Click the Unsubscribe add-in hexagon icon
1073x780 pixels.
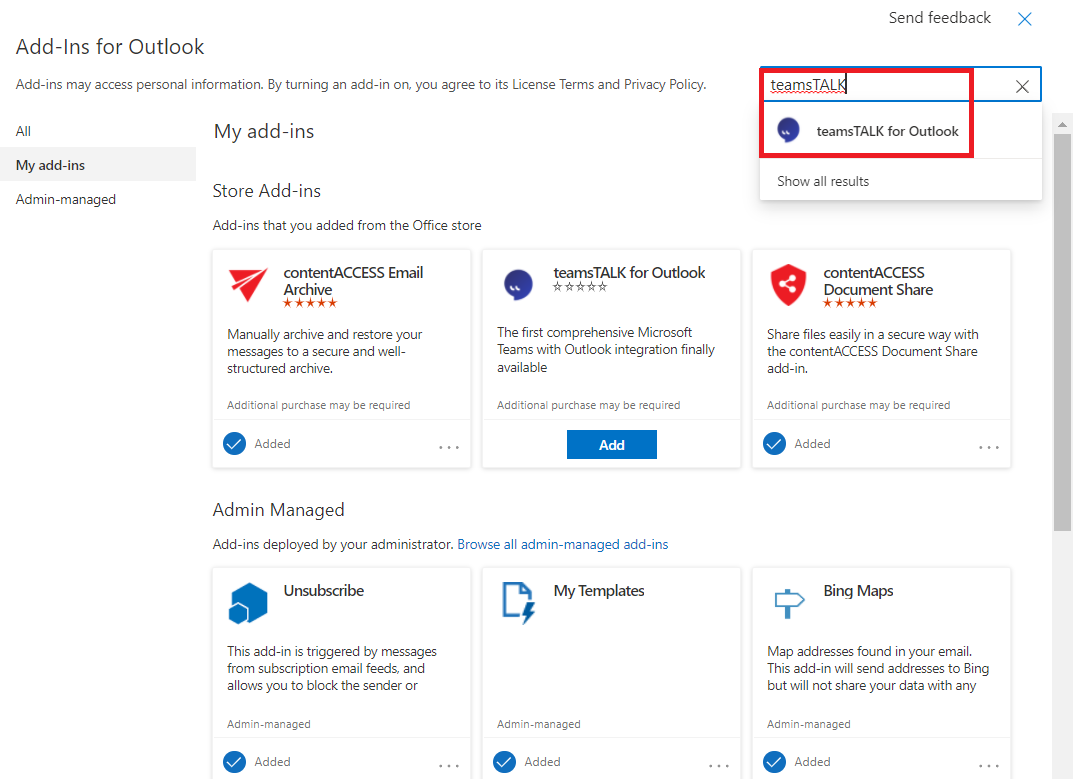point(248,603)
